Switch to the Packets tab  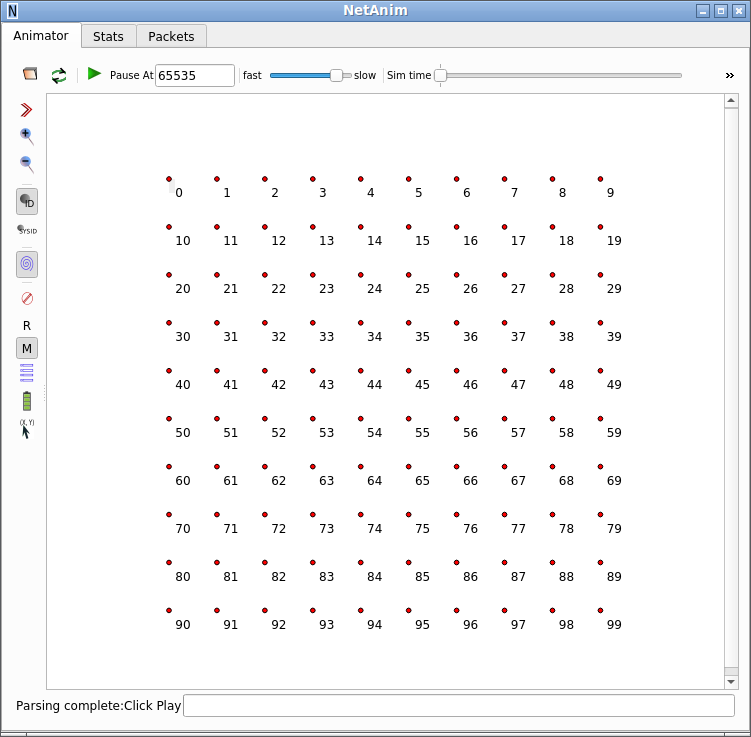coord(171,36)
